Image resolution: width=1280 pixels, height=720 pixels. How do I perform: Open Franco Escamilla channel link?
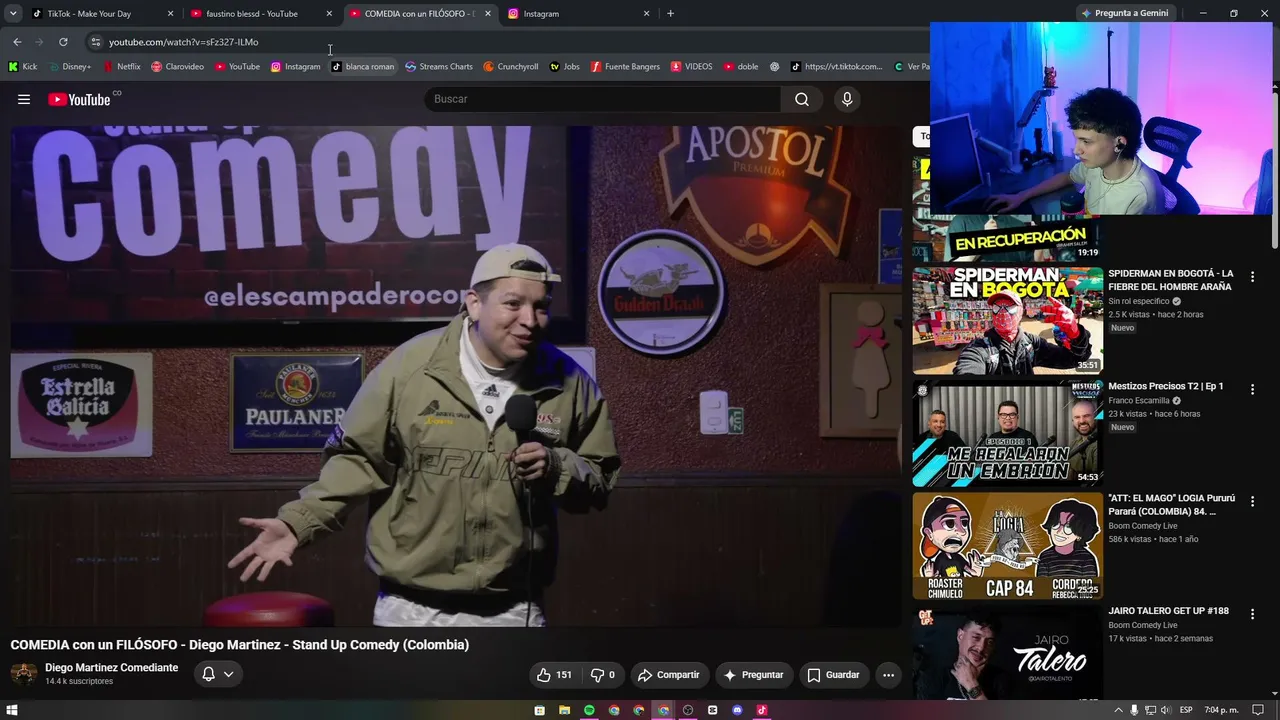click(x=1139, y=401)
